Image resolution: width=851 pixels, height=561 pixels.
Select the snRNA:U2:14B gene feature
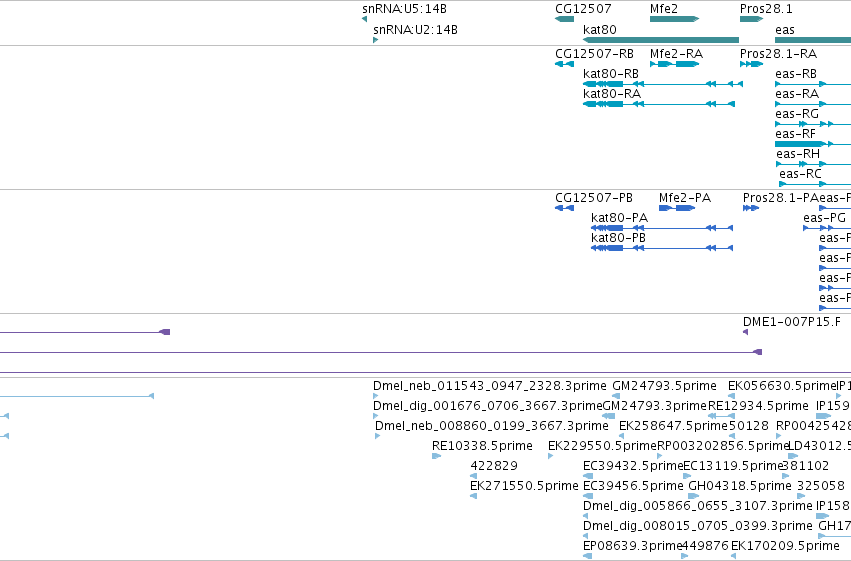pos(376,40)
